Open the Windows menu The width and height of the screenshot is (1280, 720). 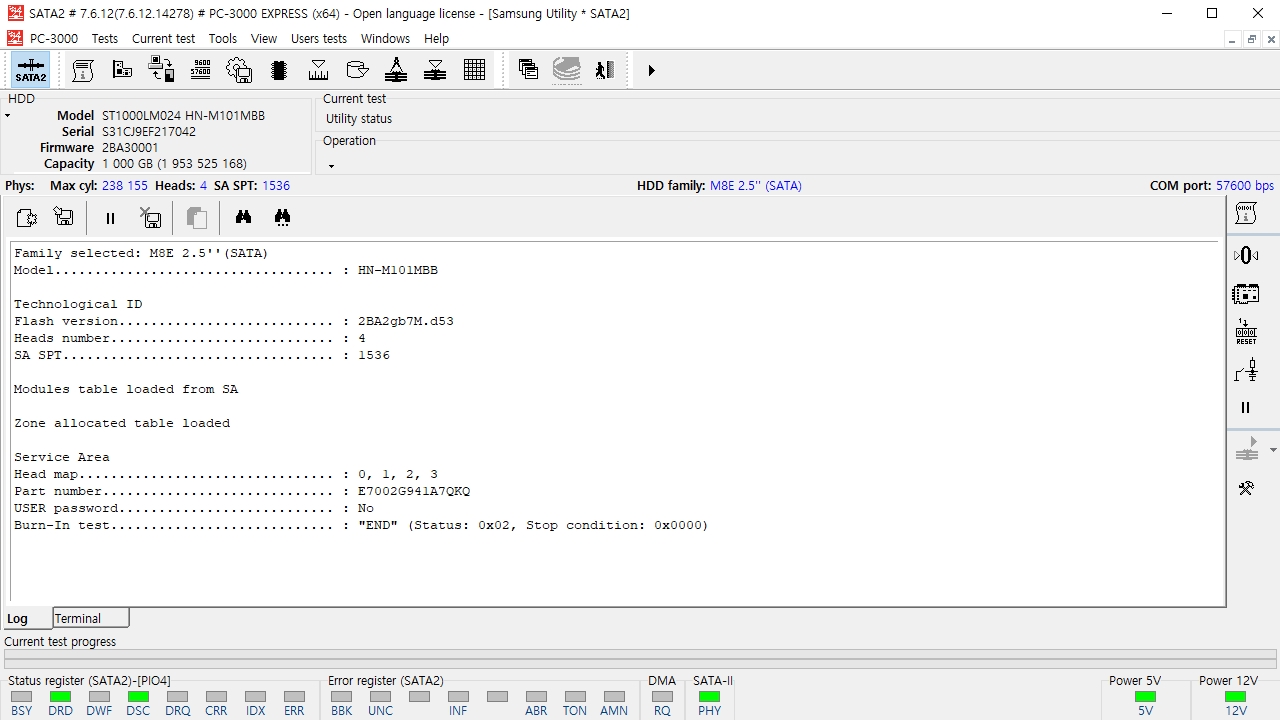click(385, 38)
